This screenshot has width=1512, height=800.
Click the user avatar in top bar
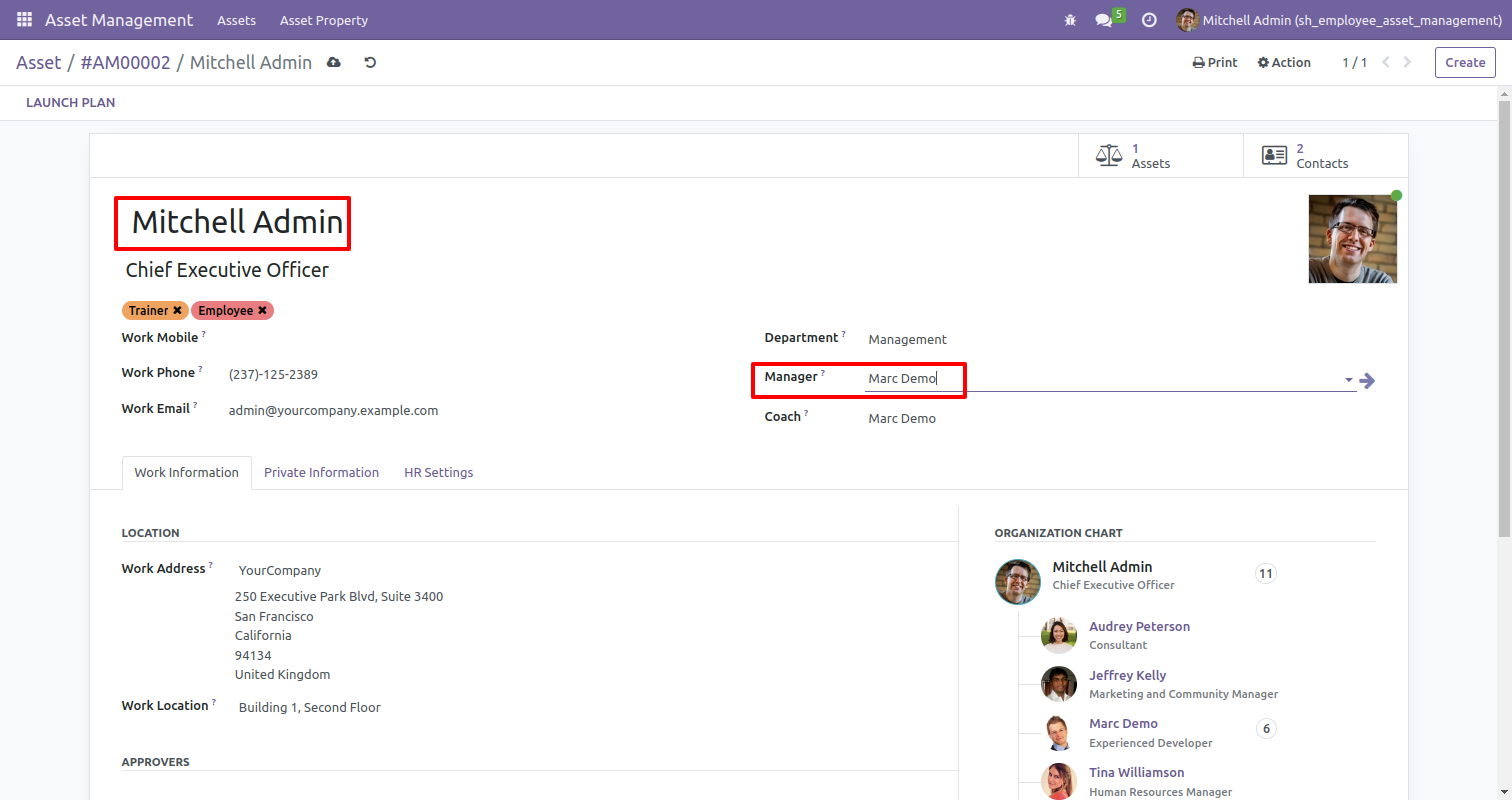(x=1187, y=20)
